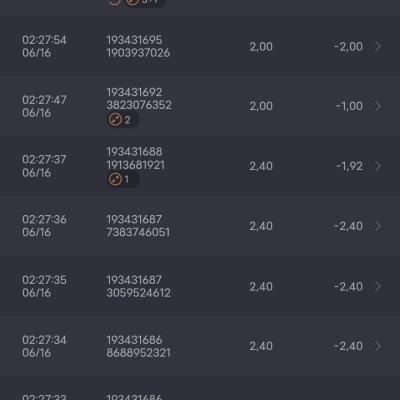This screenshot has width=400, height=400.
Task: Select round ID 193431695
Action: pos(134,40)
